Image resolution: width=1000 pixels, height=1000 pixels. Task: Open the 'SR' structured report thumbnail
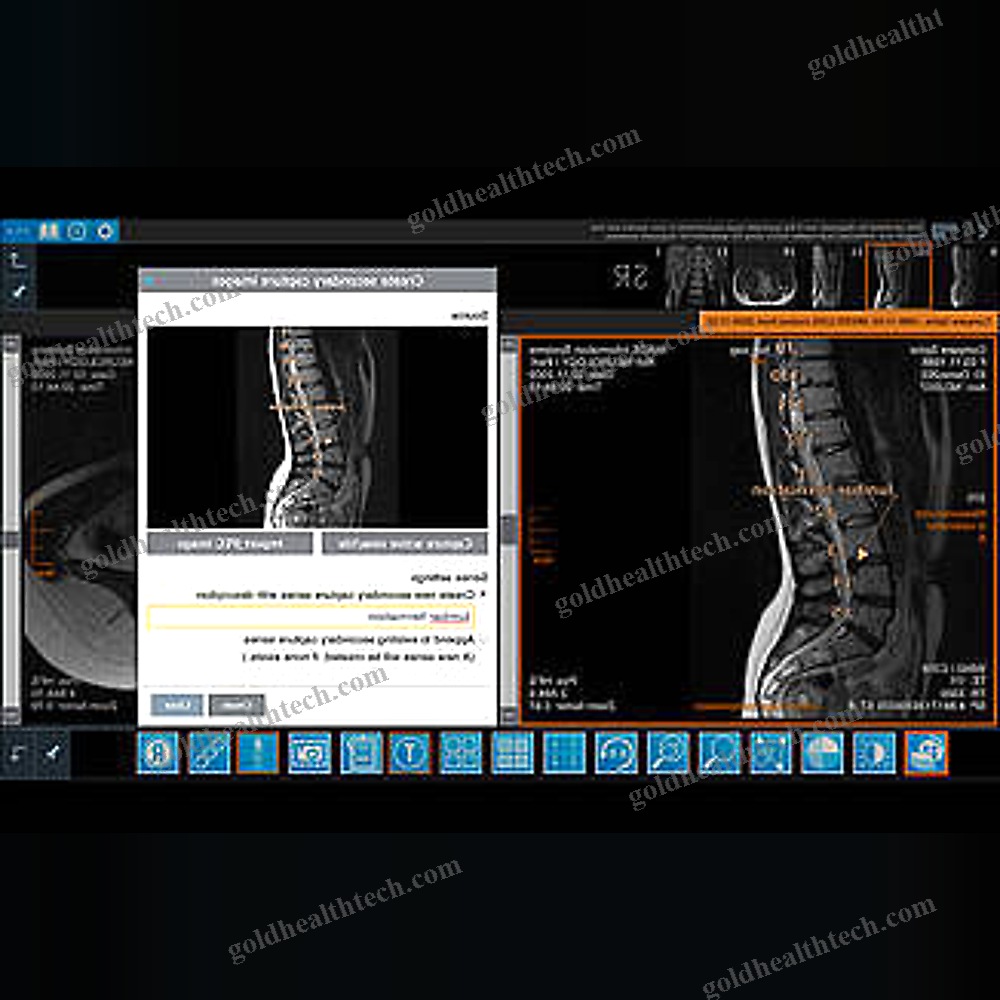(629, 277)
